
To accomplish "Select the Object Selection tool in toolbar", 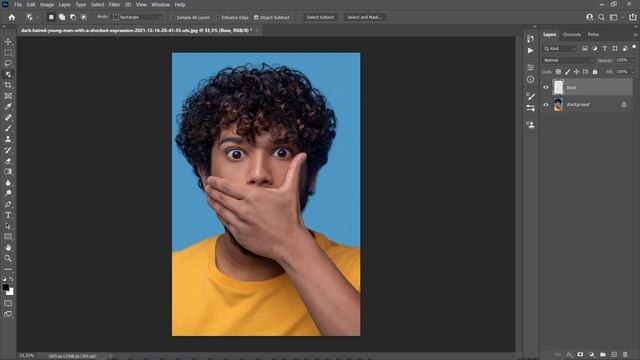I will 8,74.
